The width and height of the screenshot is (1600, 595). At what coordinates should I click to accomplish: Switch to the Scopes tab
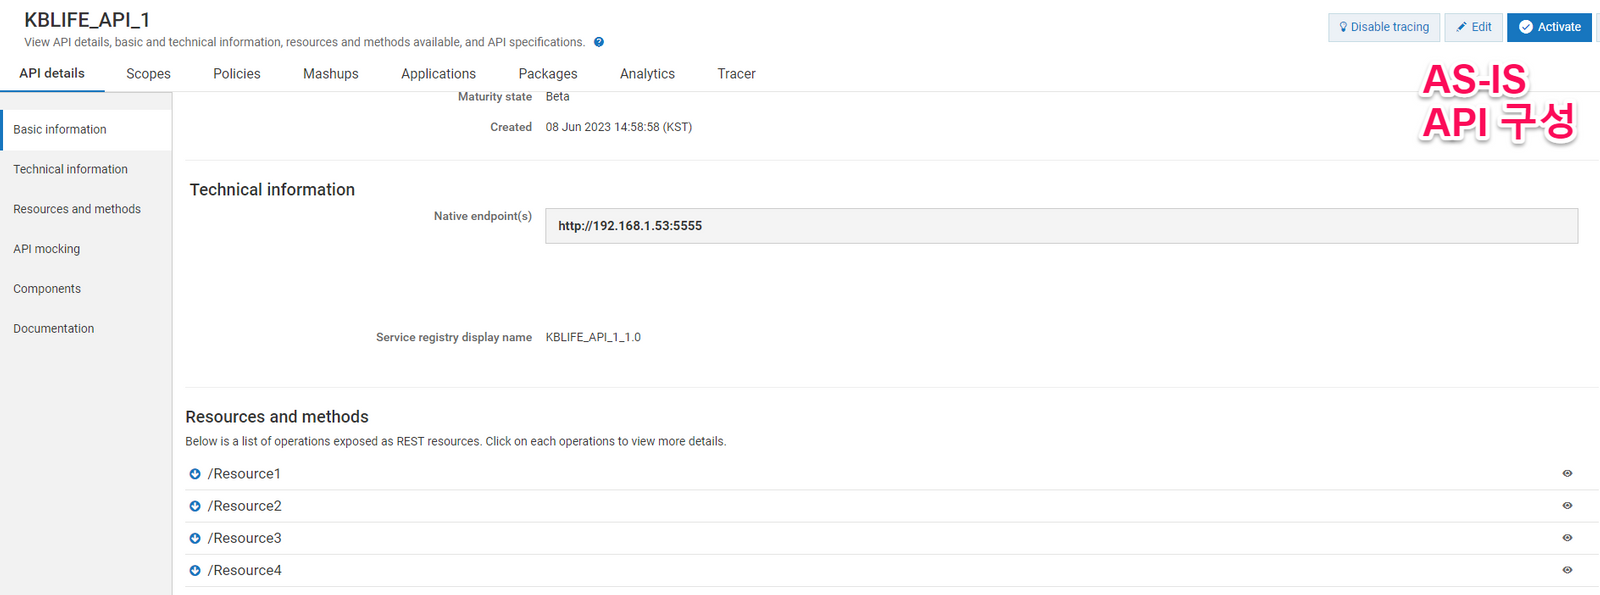coord(148,74)
